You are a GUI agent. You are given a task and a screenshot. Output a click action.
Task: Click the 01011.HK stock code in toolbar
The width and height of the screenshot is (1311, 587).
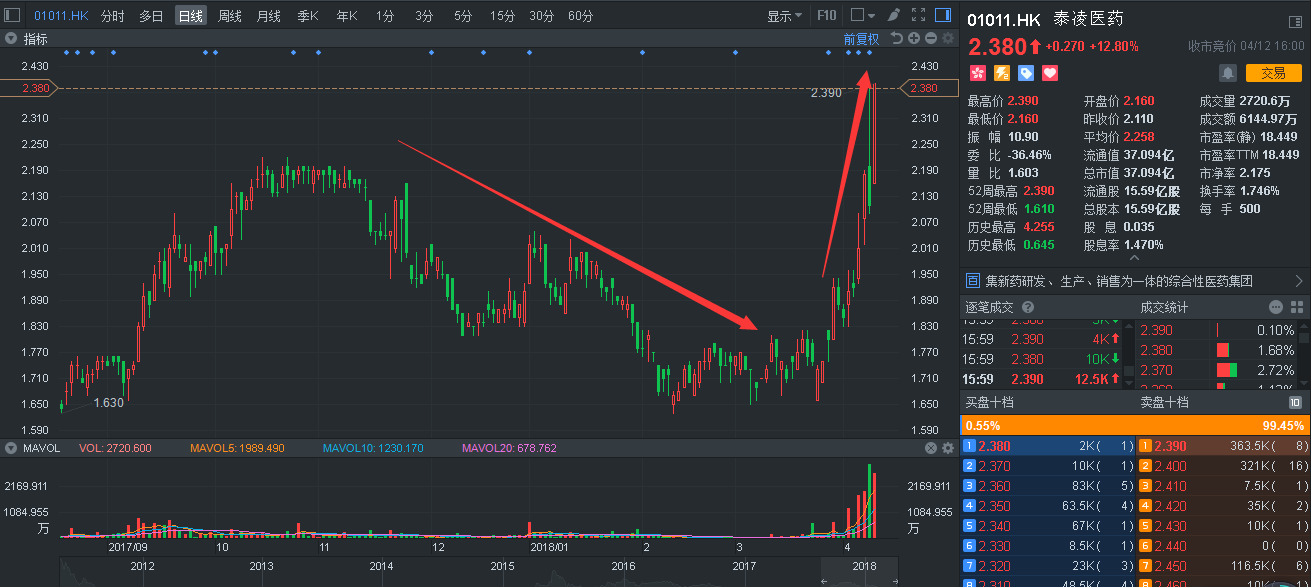[60, 16]
